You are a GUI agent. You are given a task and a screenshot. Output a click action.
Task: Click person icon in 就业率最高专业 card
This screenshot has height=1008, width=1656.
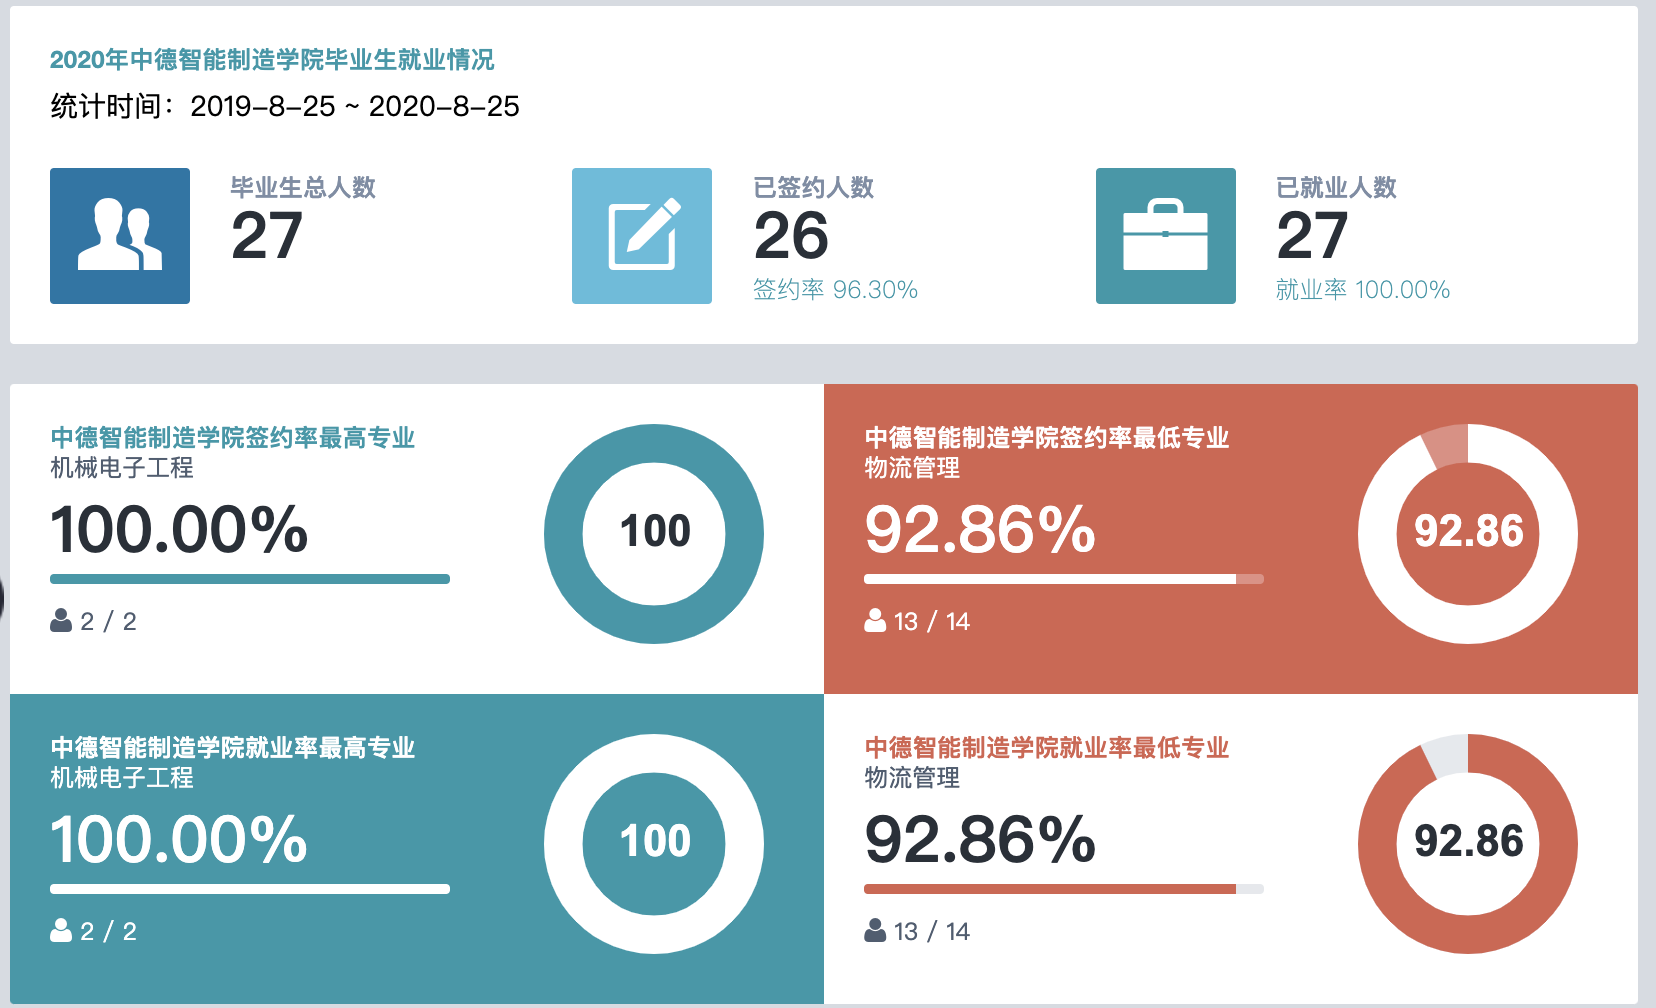point(61,931)
